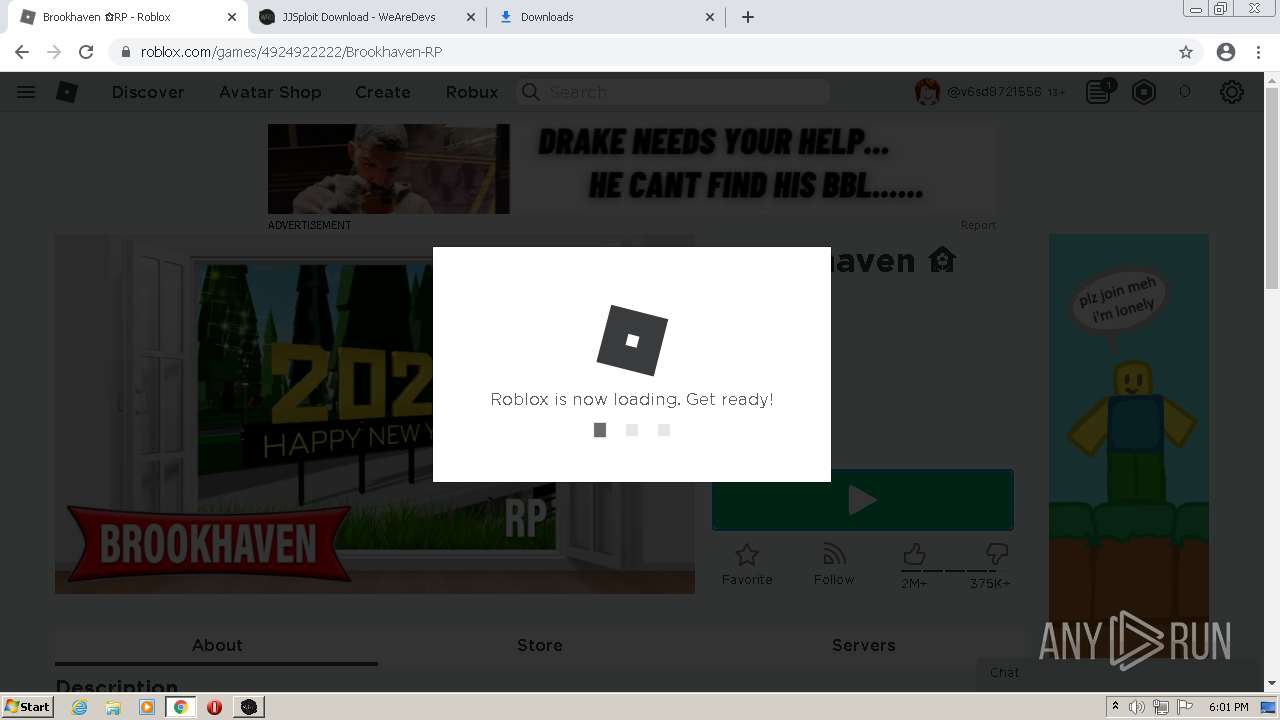Open the Chrome profile account icon

(1226, 52)
